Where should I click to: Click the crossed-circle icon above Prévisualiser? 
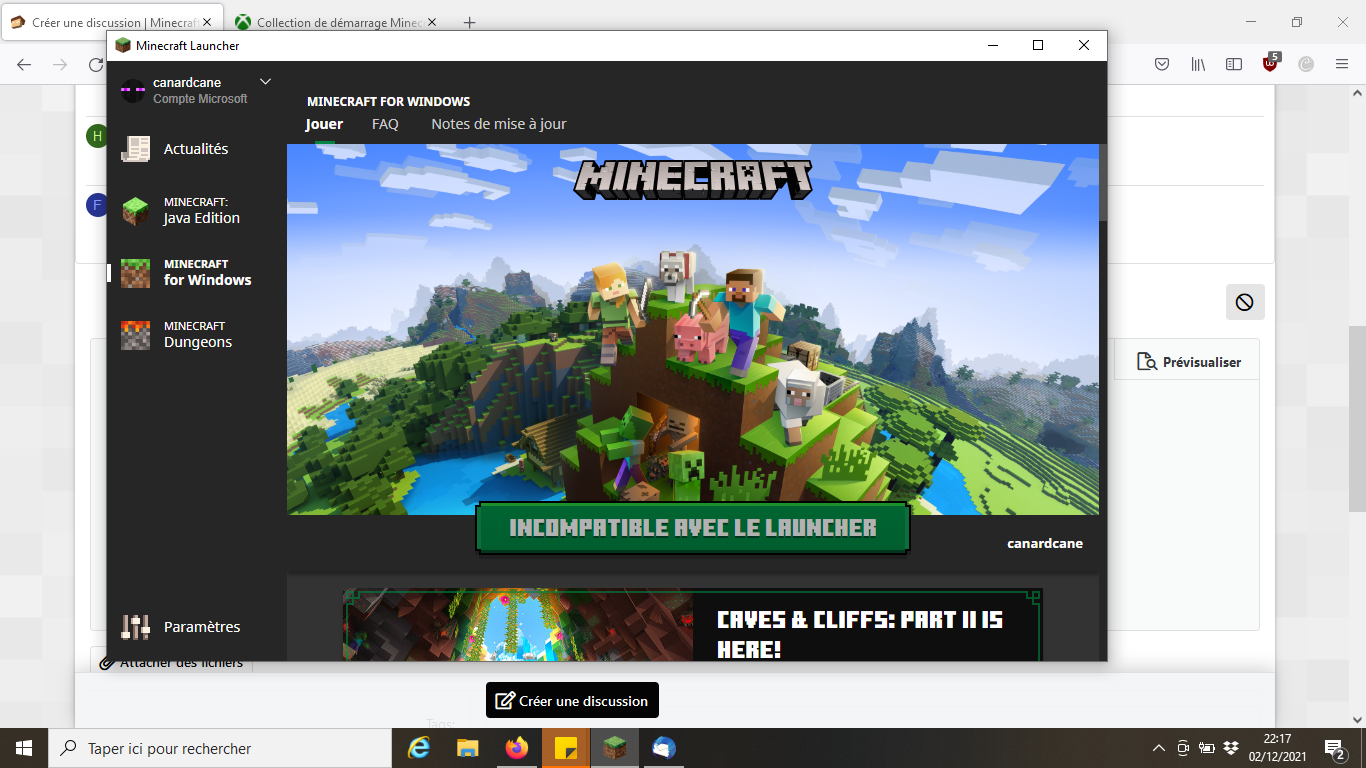click(x=1245, y=302)
